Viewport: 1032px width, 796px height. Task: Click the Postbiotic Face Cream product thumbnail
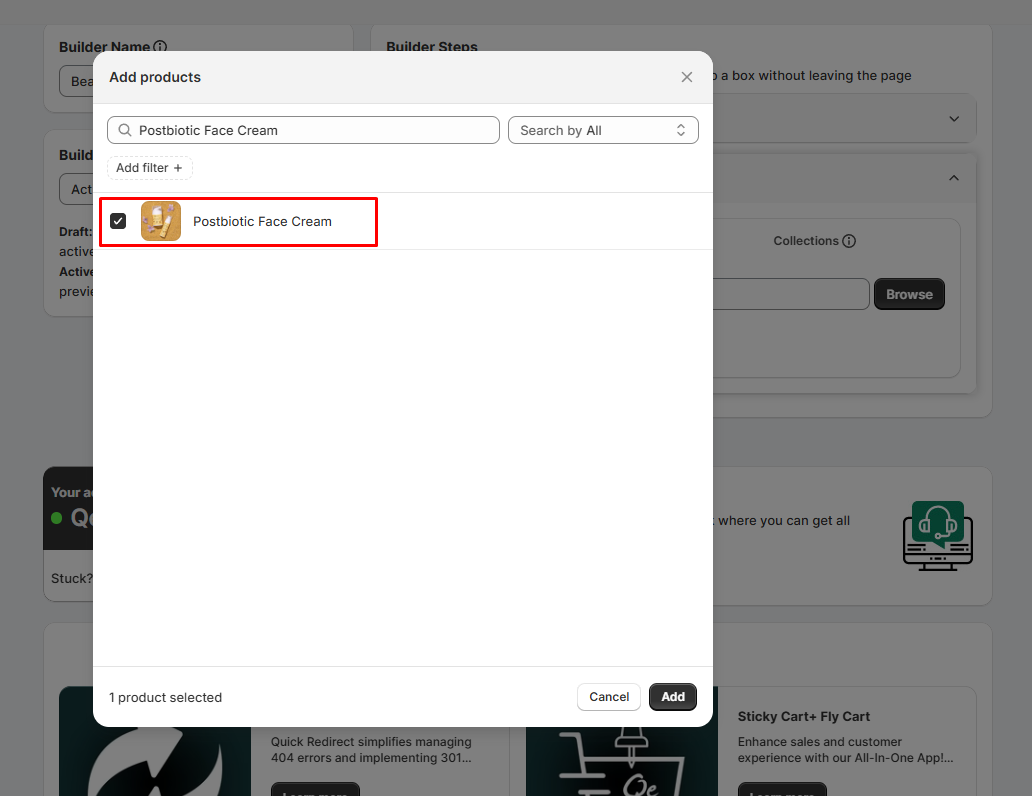click(161, 221)
